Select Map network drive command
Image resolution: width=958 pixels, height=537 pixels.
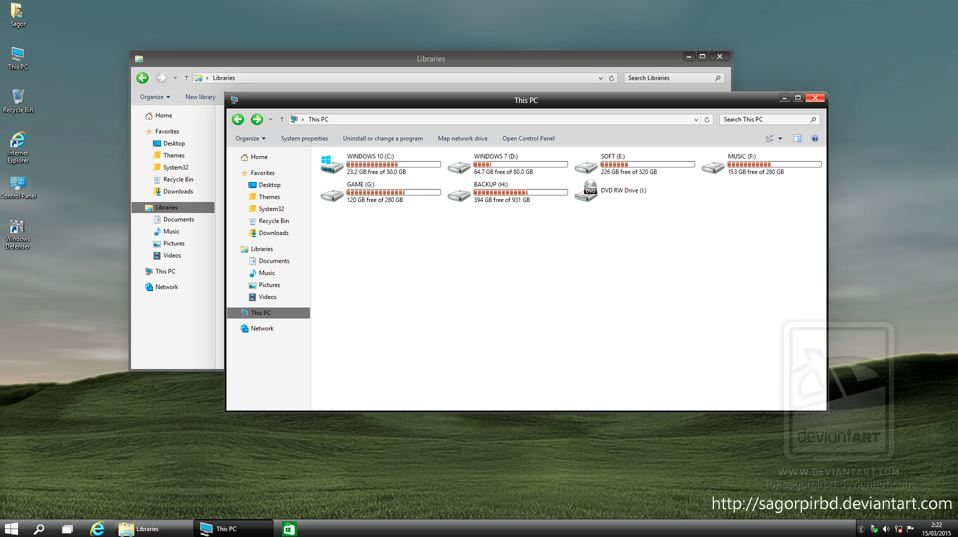pos(462,138)
